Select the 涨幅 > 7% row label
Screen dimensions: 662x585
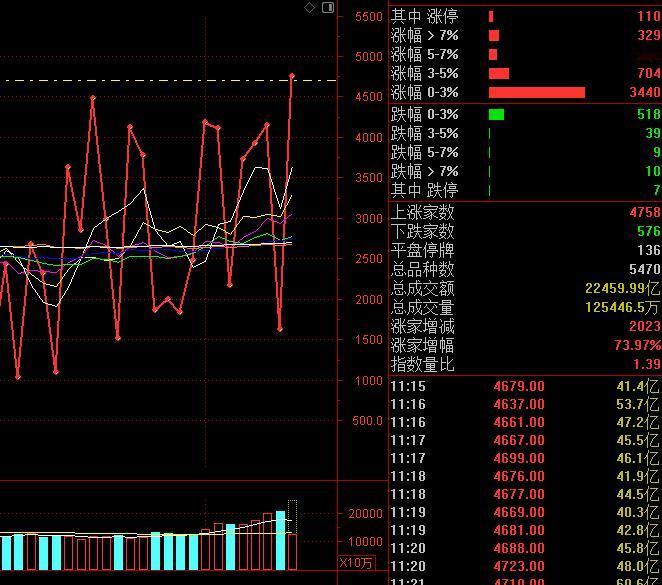[424, 35]
